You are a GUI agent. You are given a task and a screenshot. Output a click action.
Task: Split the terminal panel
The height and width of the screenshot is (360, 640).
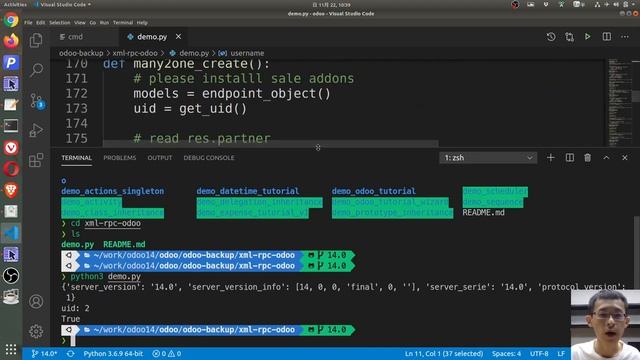pyautogui.click(x=569, y=158)
